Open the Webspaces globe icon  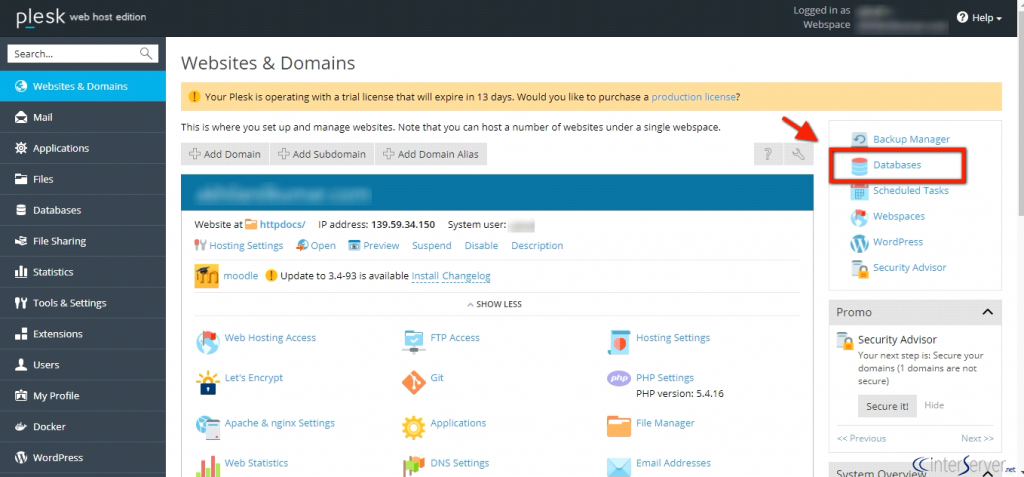tap(859, 217)
